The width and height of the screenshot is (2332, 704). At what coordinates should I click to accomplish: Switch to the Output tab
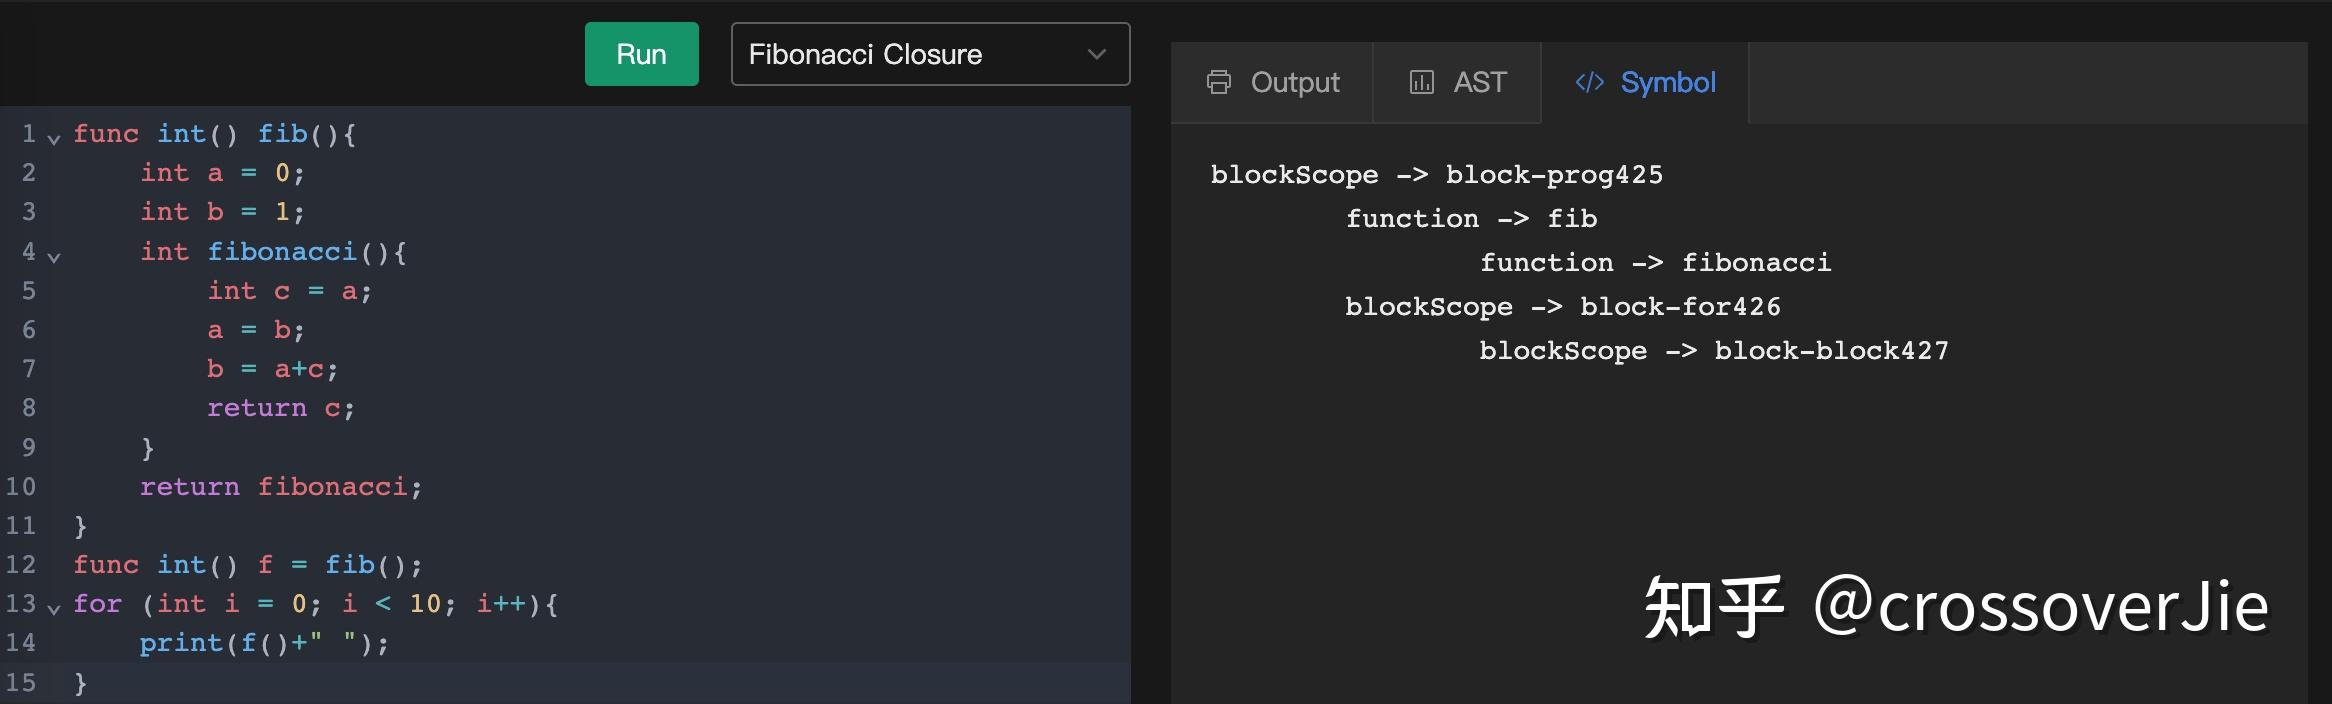(x=1272, y=82)
